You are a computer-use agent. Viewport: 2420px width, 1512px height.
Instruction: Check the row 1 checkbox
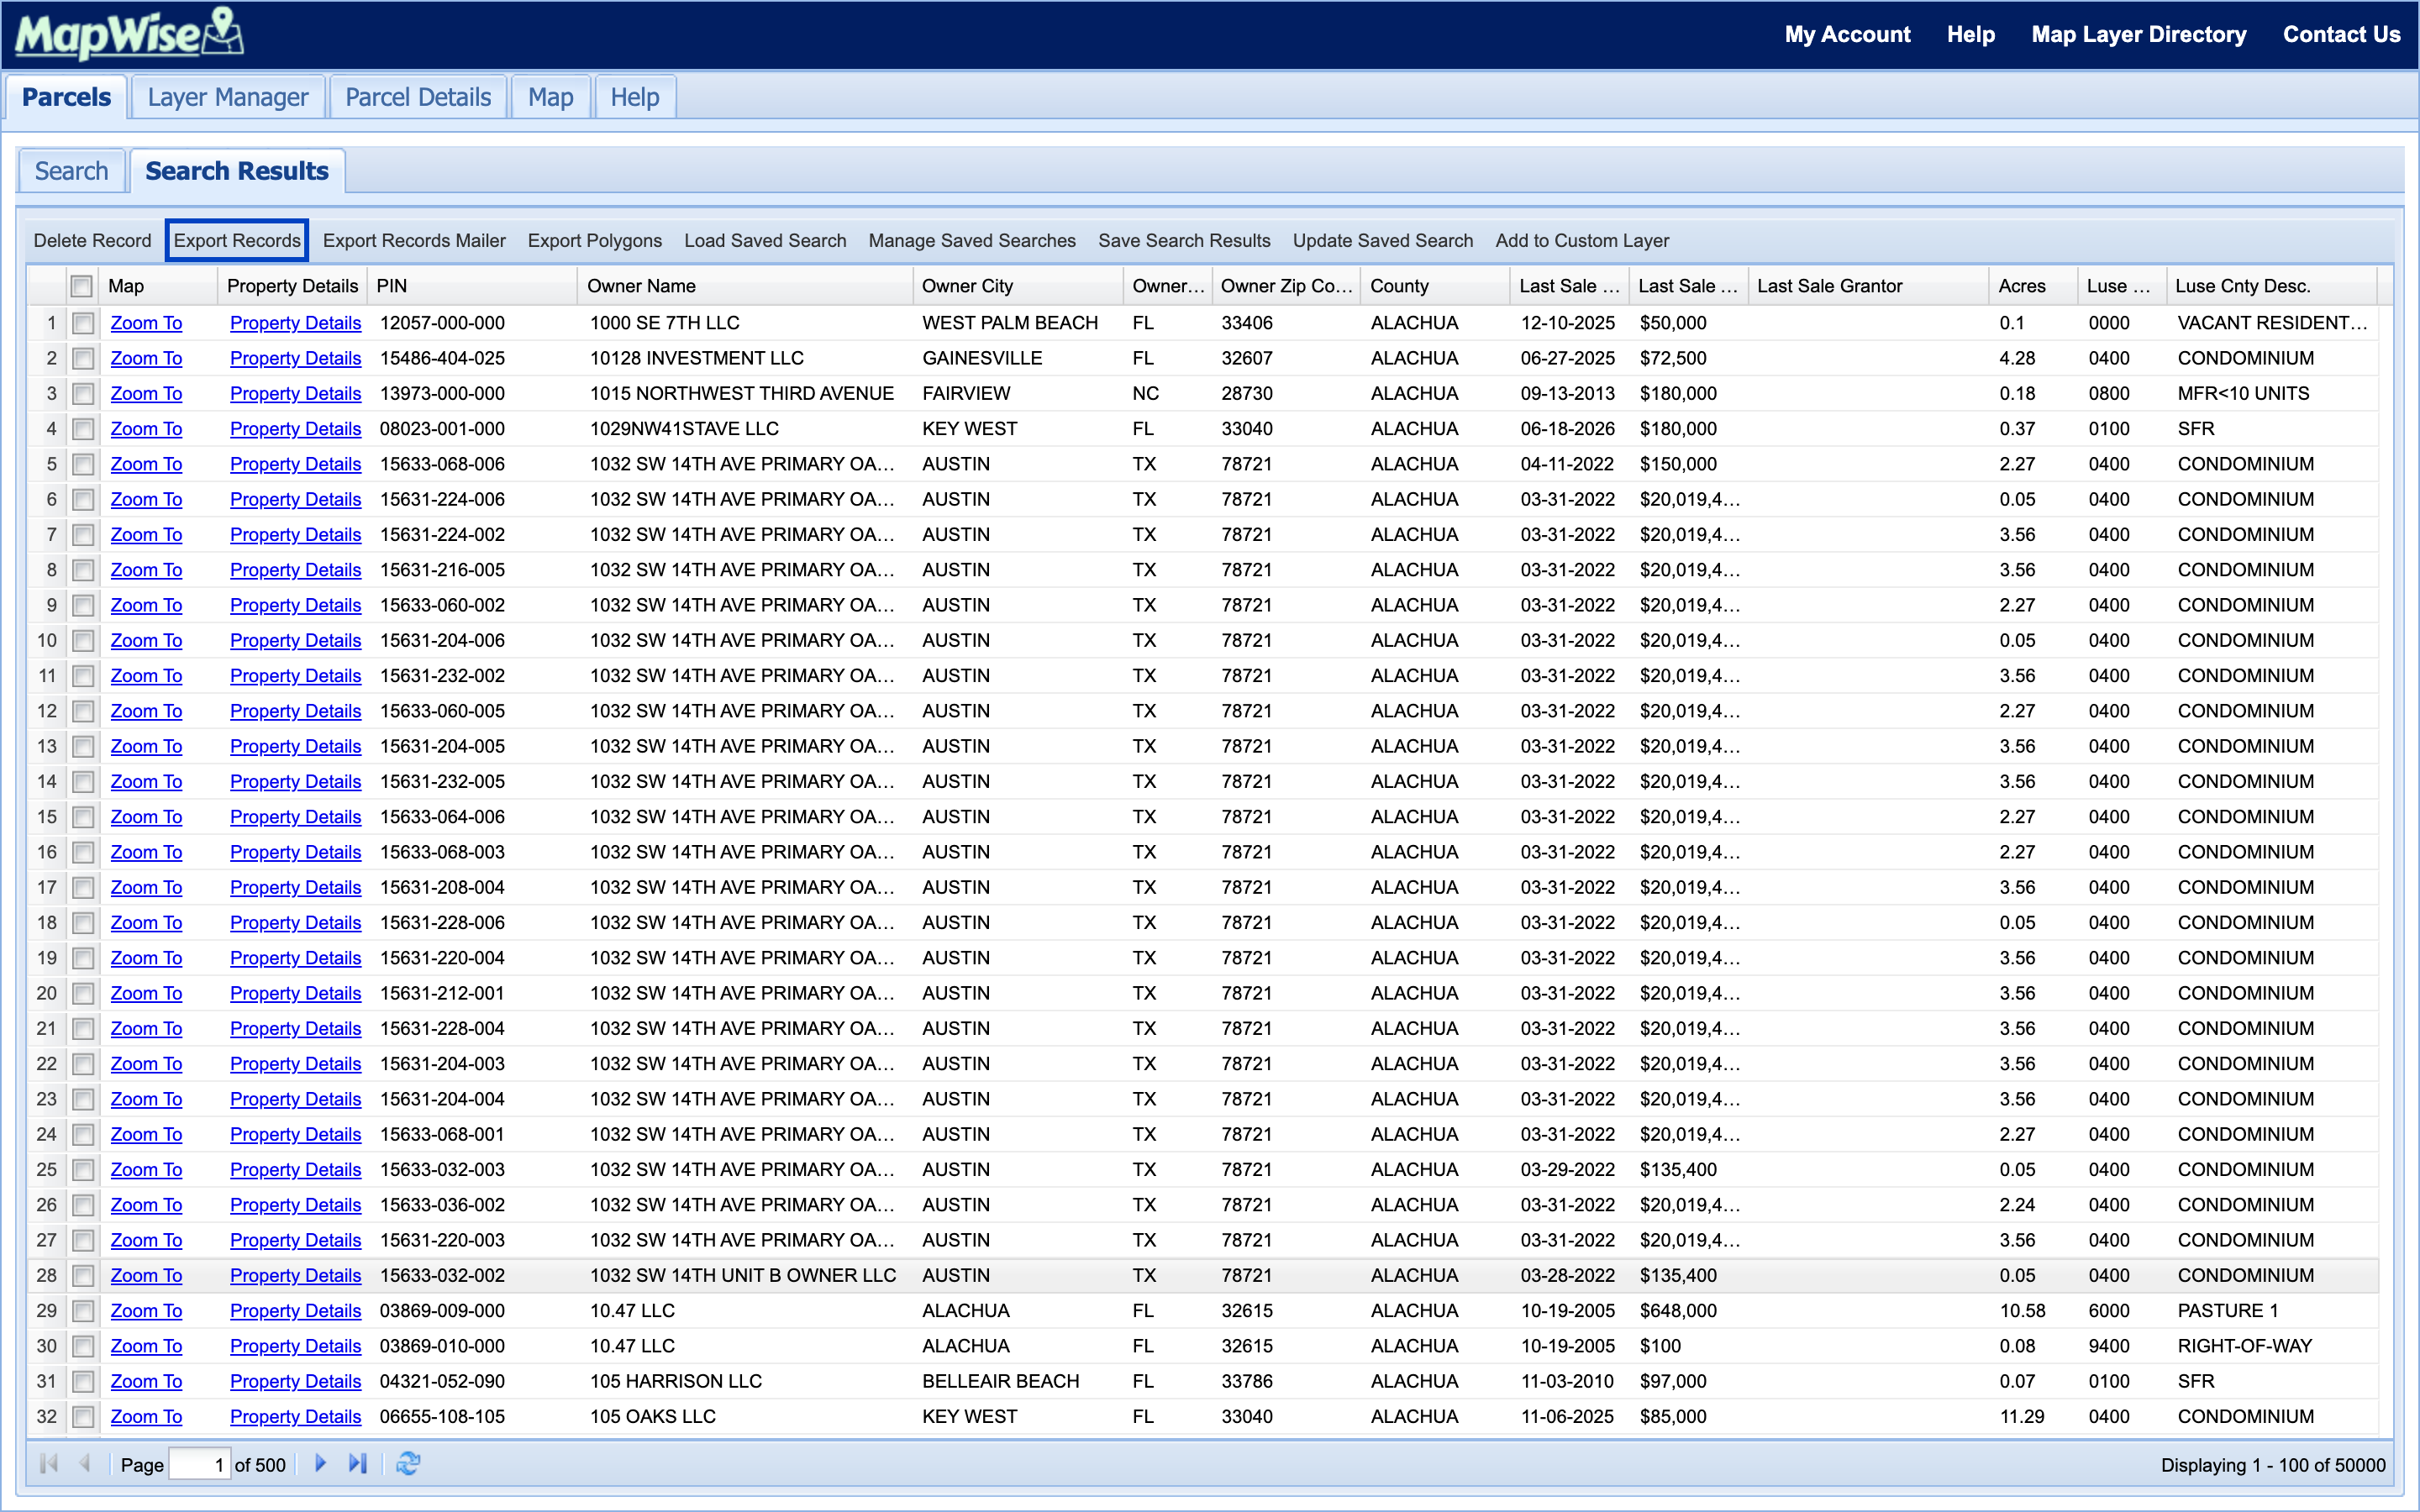point(84,323)
